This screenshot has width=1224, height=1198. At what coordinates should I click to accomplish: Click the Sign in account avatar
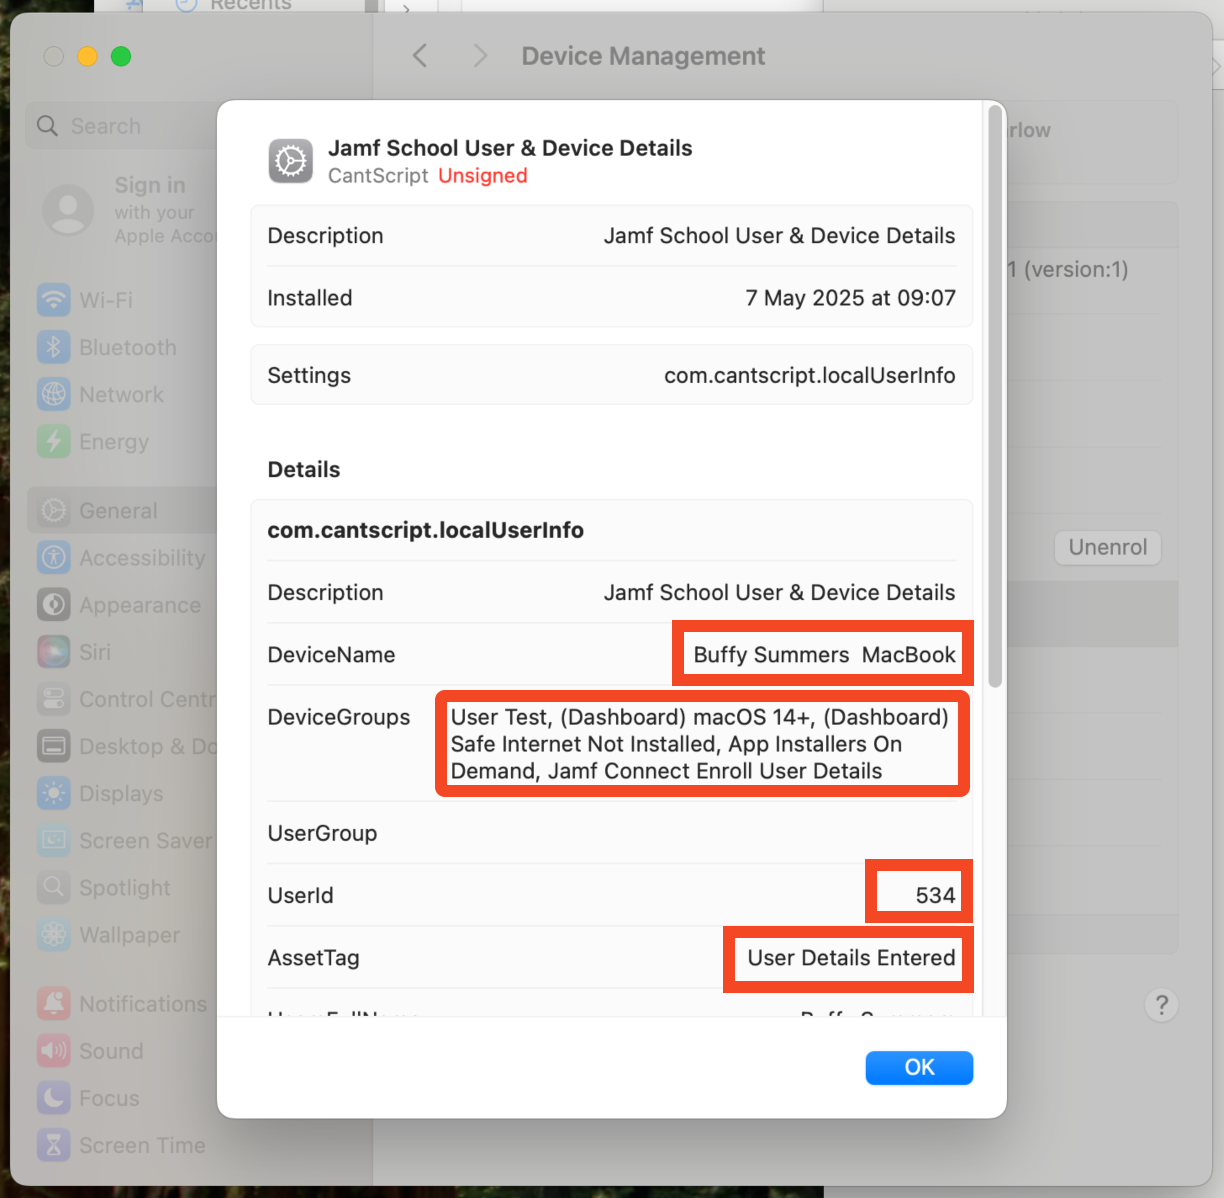(x=68, y=210)
